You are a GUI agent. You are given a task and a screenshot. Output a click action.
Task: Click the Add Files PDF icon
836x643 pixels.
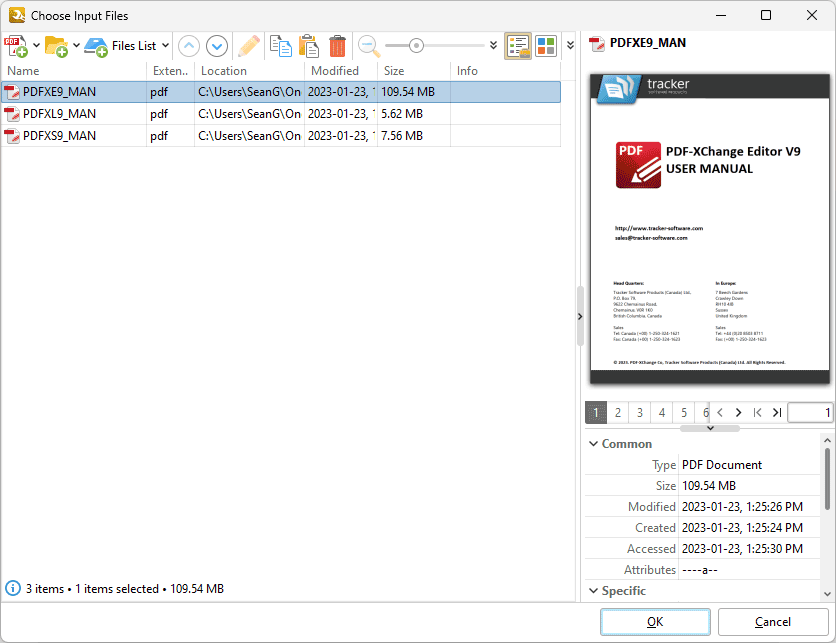16,46
